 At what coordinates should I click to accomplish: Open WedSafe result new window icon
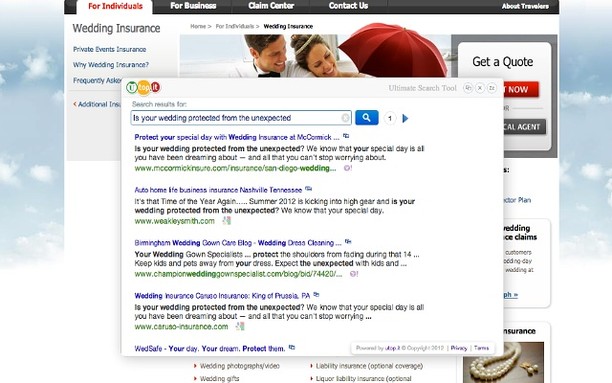tap(292, 347)
